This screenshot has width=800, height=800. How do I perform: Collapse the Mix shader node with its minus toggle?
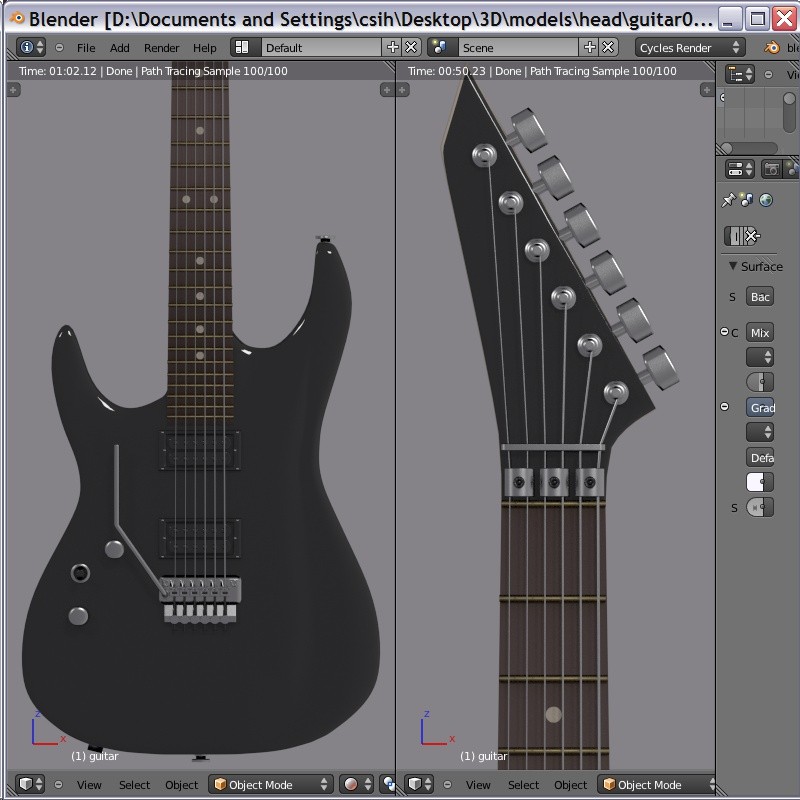click(x=723, y=330)
